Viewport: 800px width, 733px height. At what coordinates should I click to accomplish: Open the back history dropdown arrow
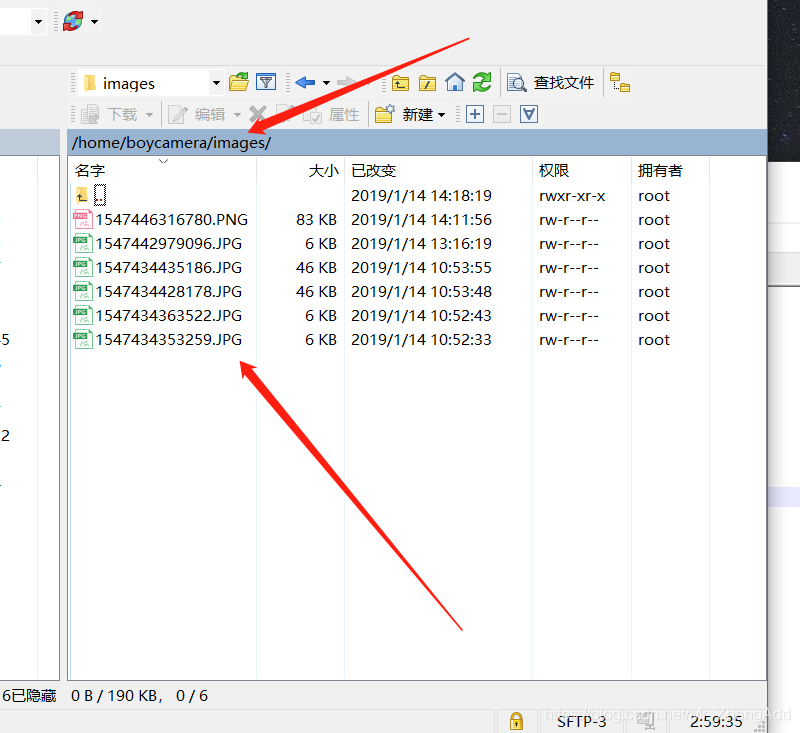pos(326,83)
